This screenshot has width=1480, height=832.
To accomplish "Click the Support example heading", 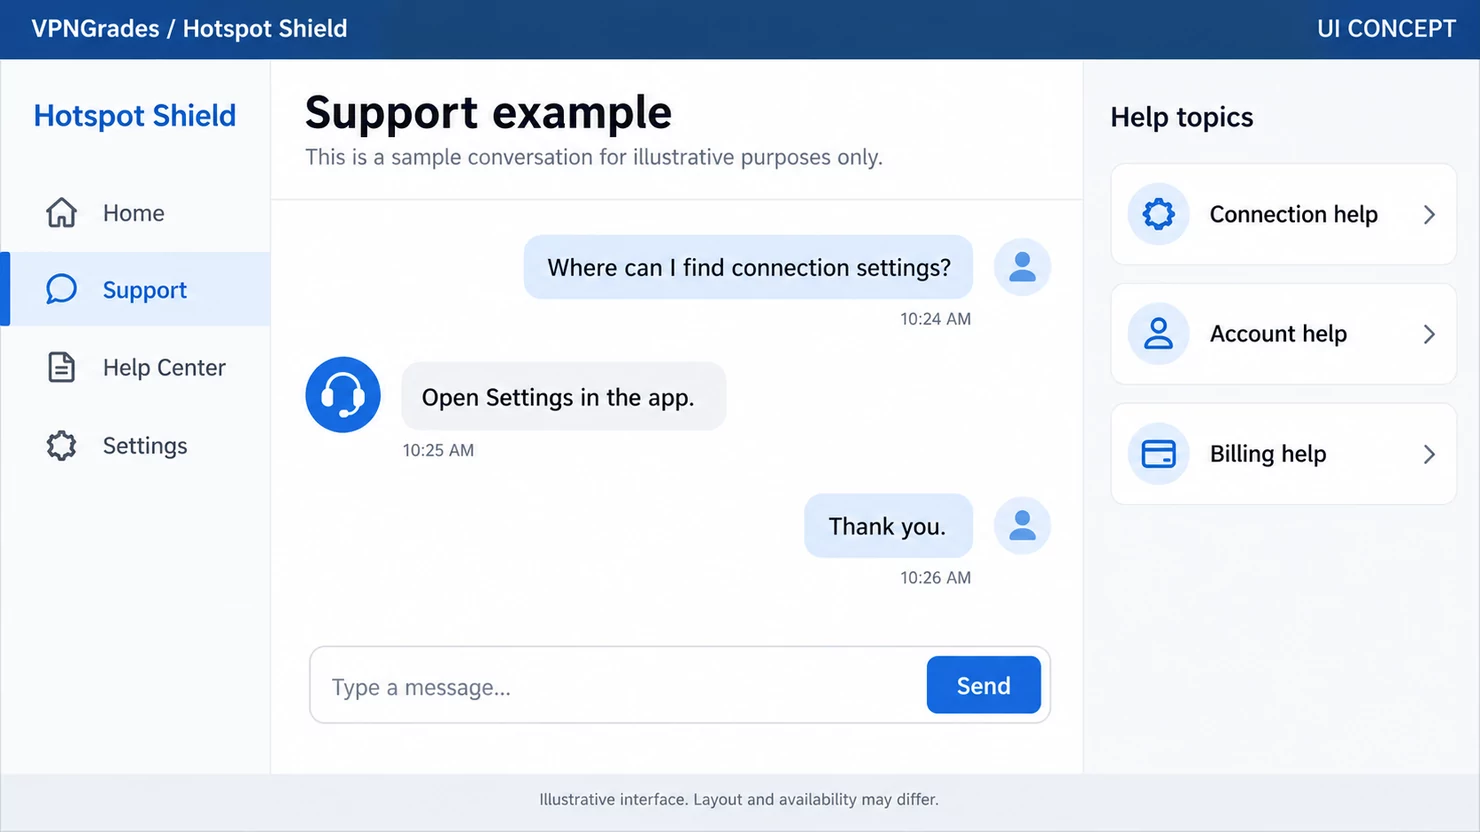I will click(x=488, y=112).
